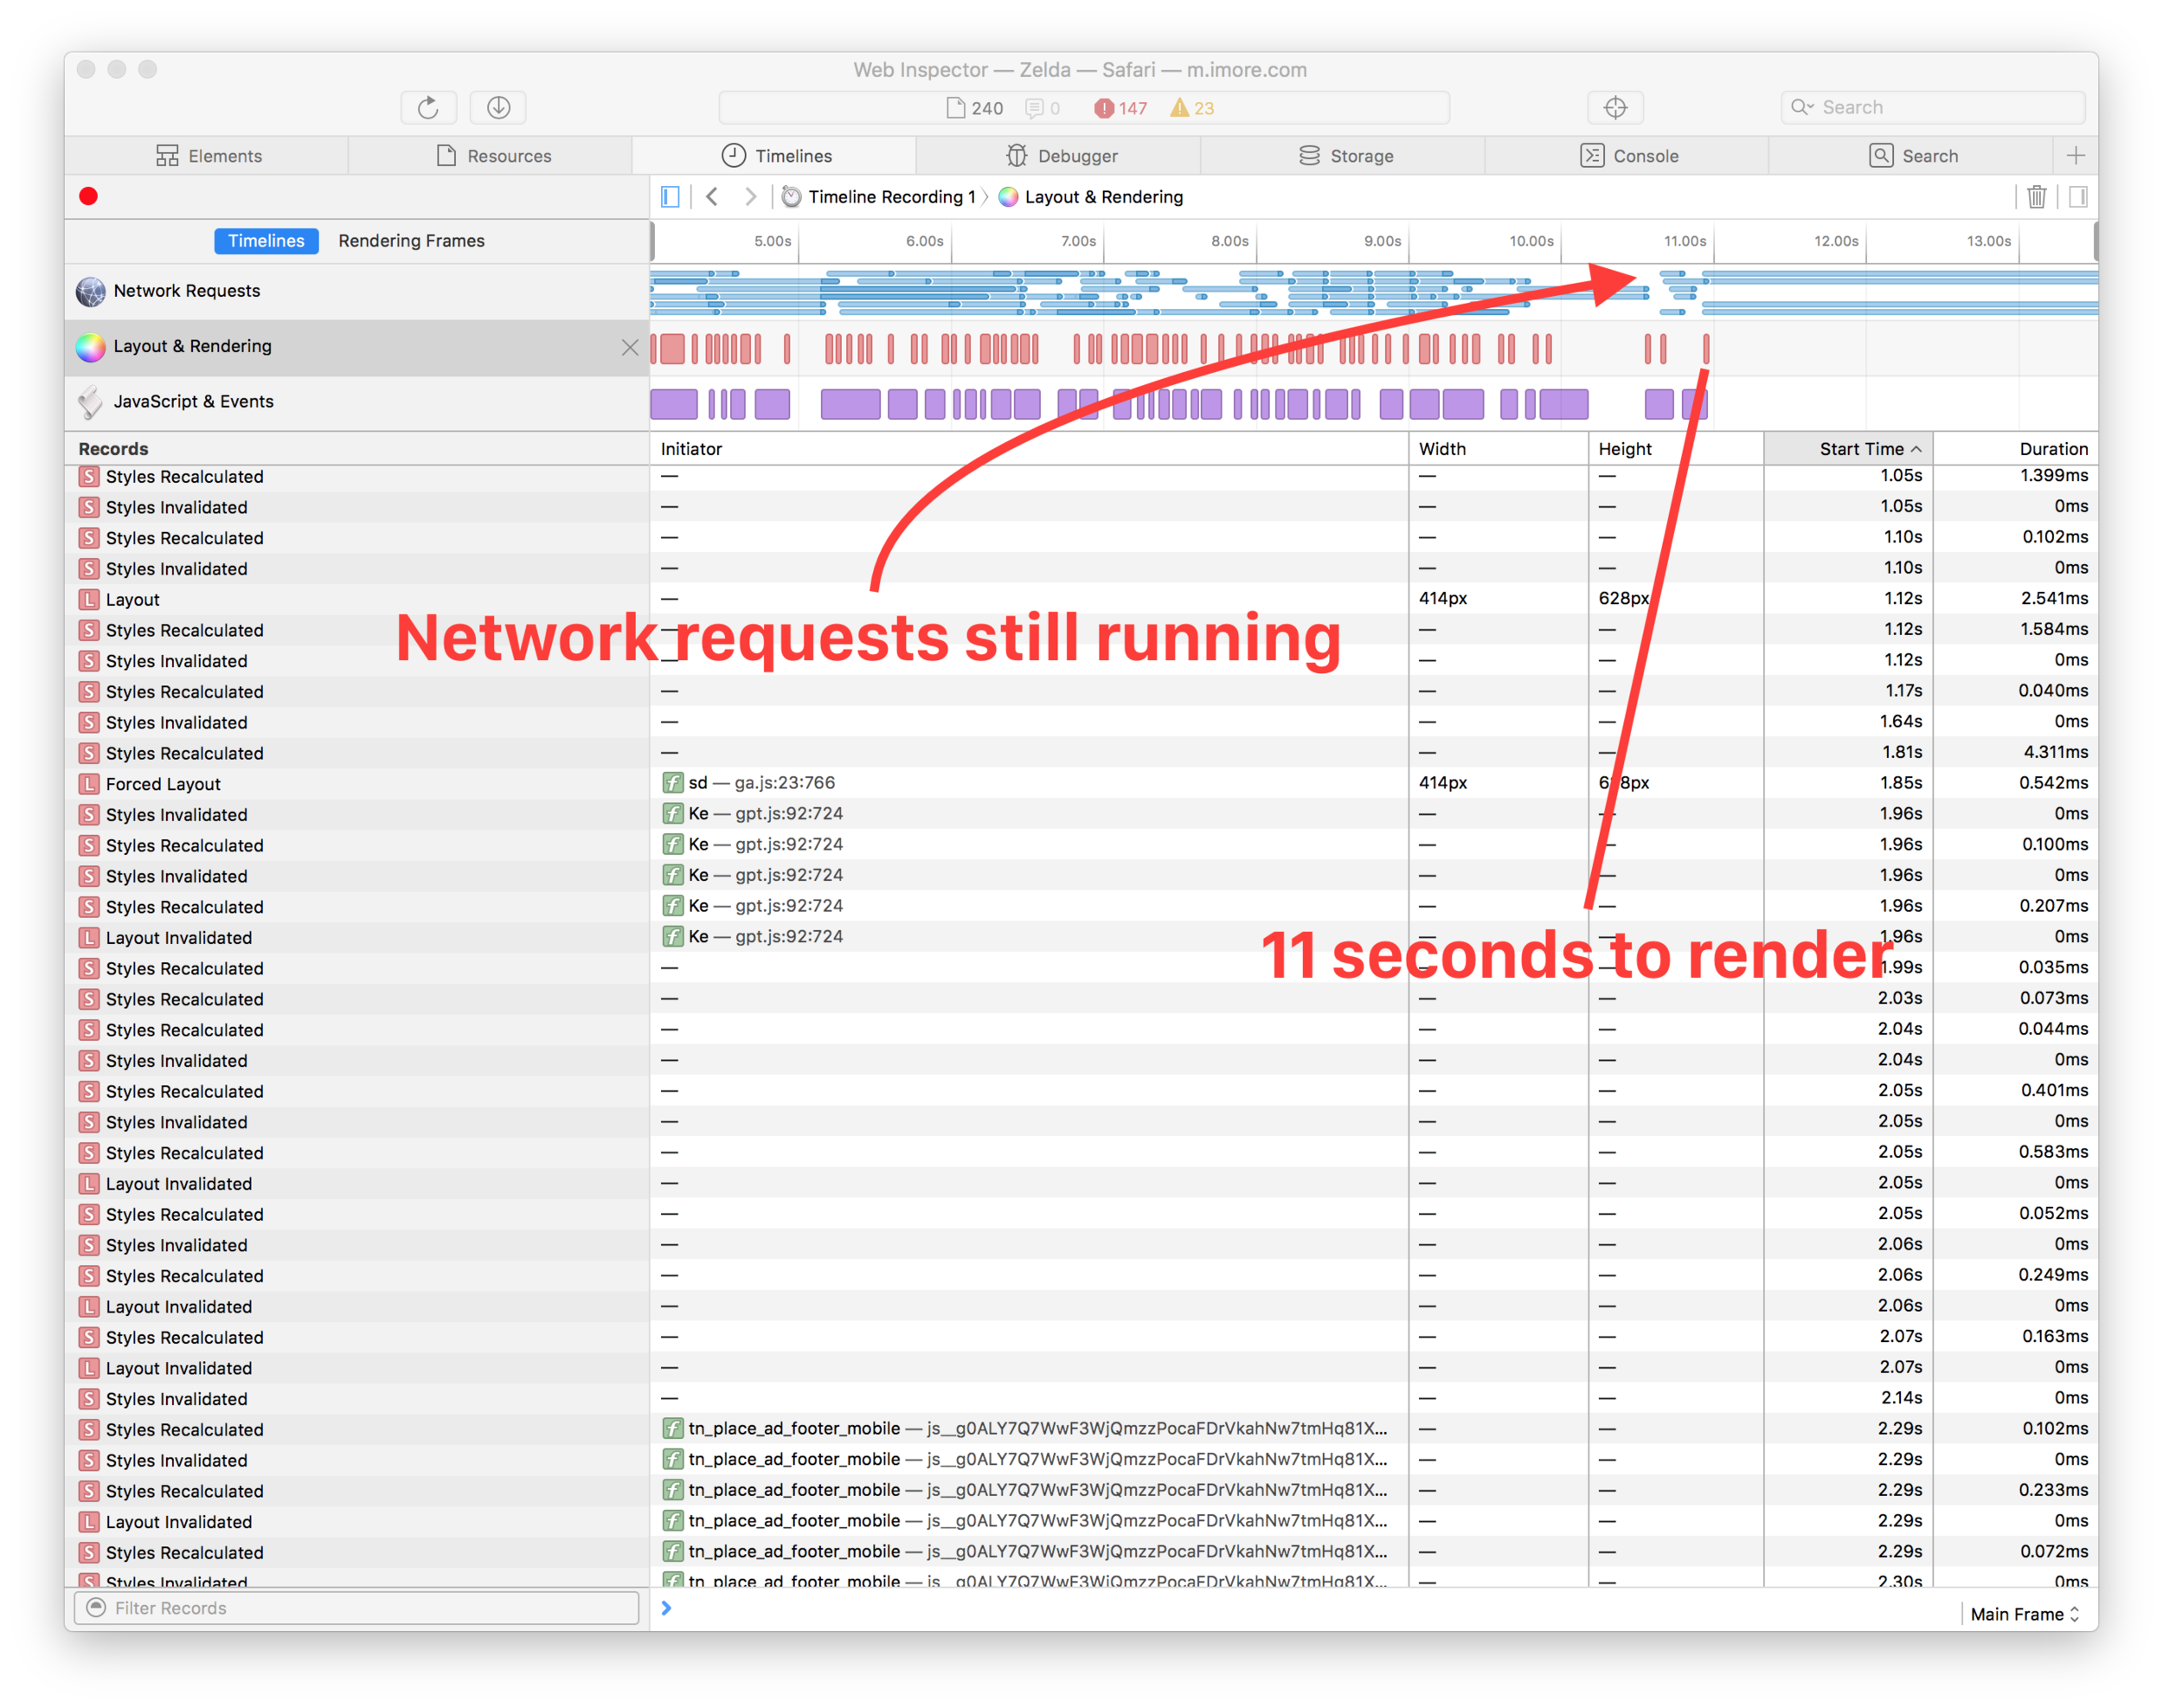Sort by the Start Time column

(1848, 449)
